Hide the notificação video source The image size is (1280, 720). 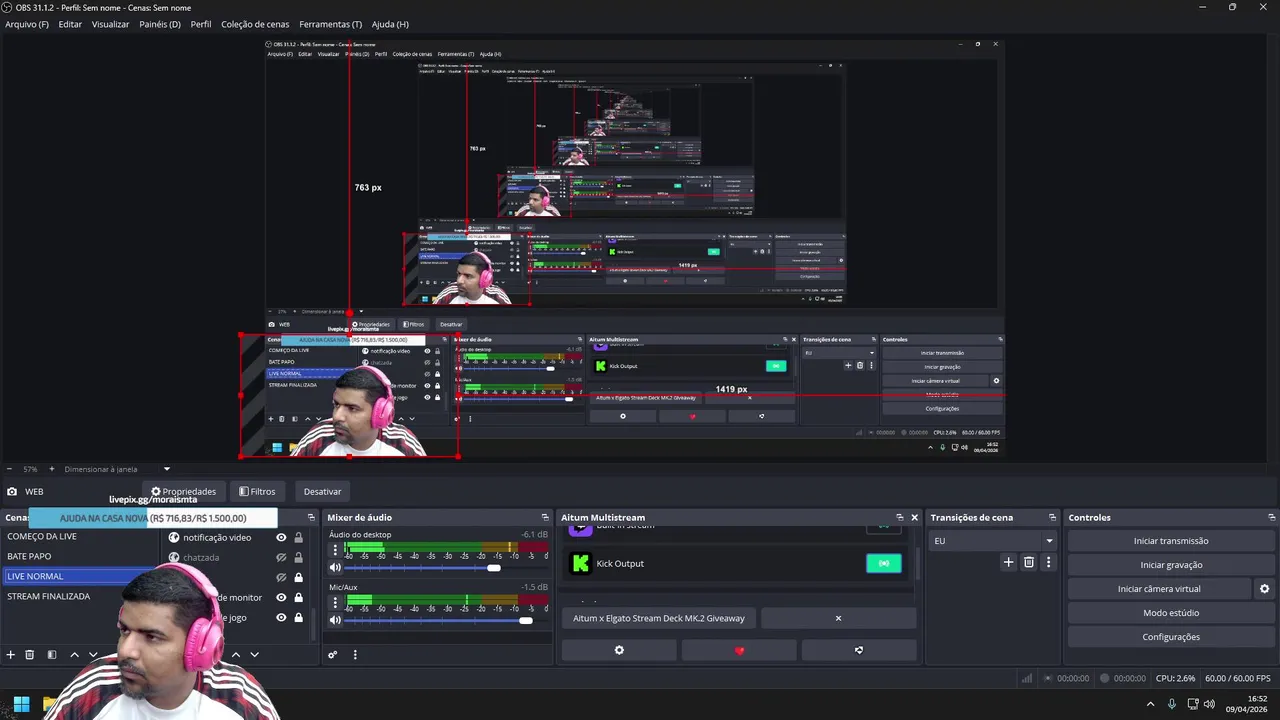[281, 537]
